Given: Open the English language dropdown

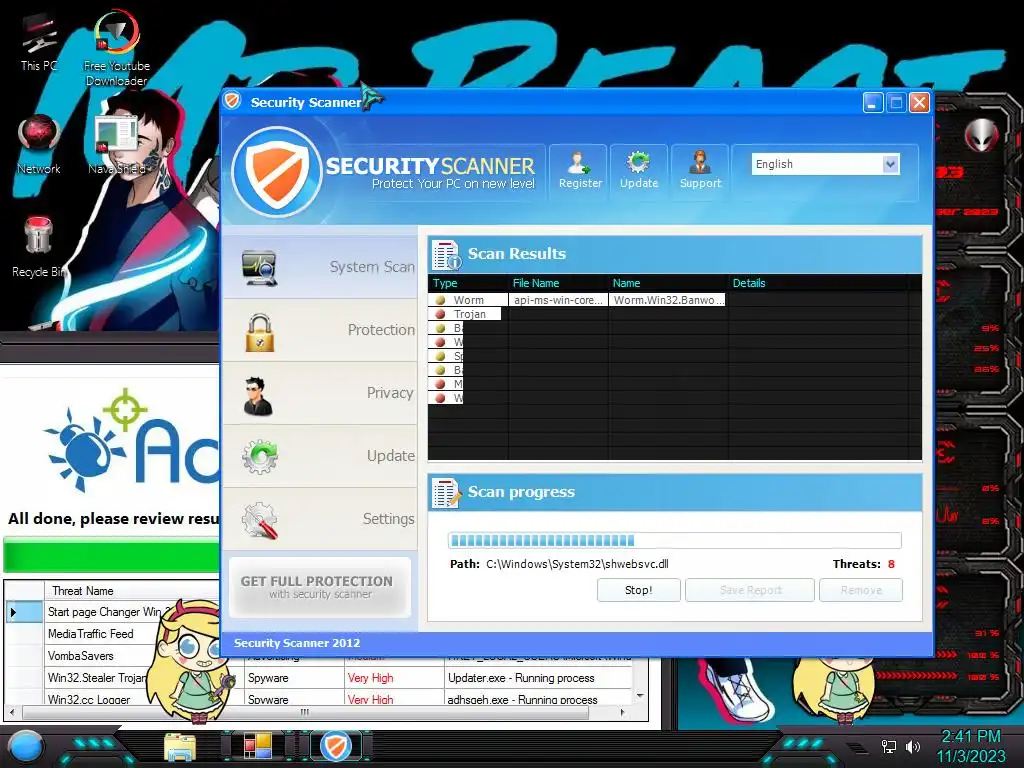Looking at the screenshot, I should tap(825, 164).
